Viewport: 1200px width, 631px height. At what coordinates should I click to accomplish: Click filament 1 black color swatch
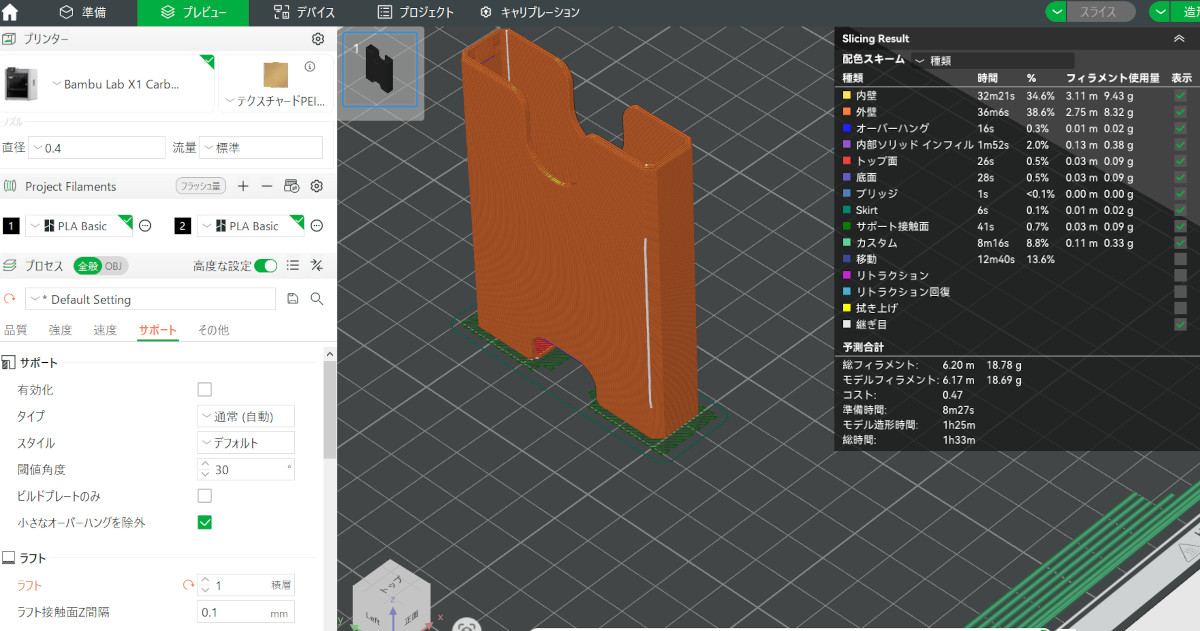(x=11, y=226)
